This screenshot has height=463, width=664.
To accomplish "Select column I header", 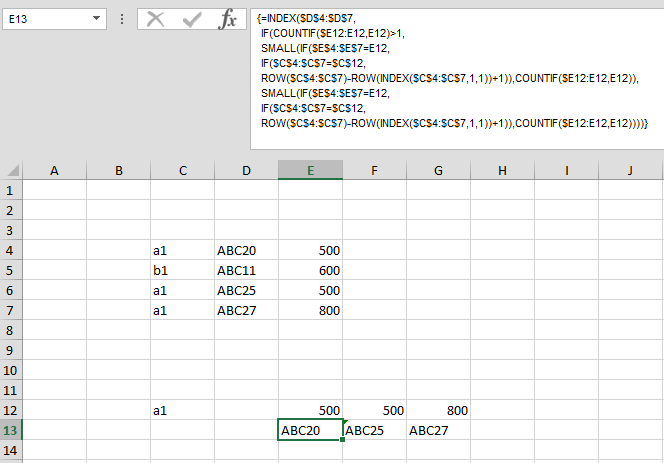I will (567, 170).
